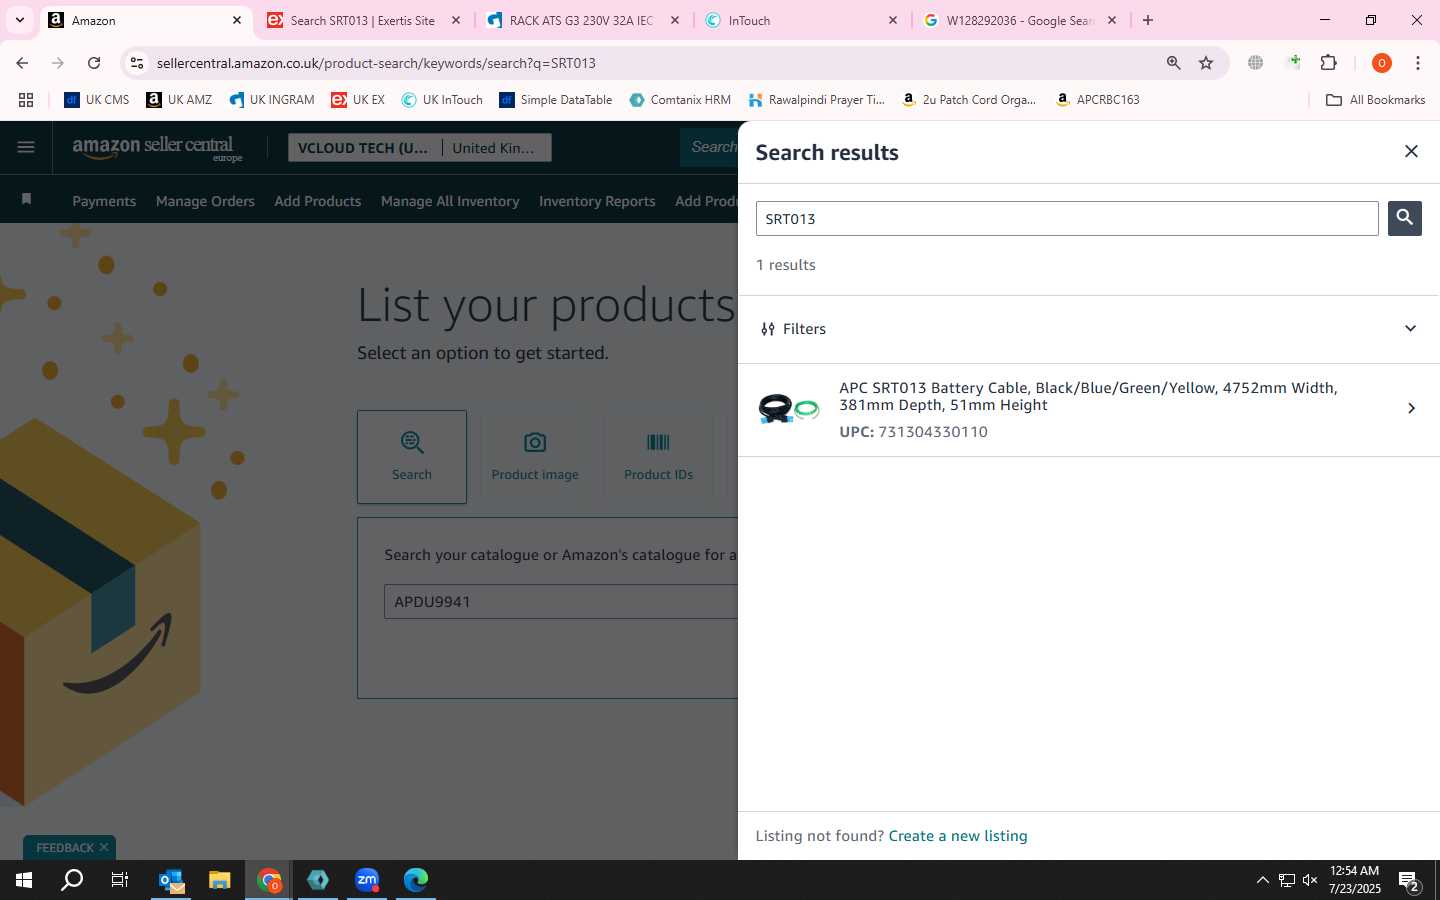The height and width of the screenshot is (900, 1440).
Task: Open UK AMZ bookmark
Action: coord(179,100)
